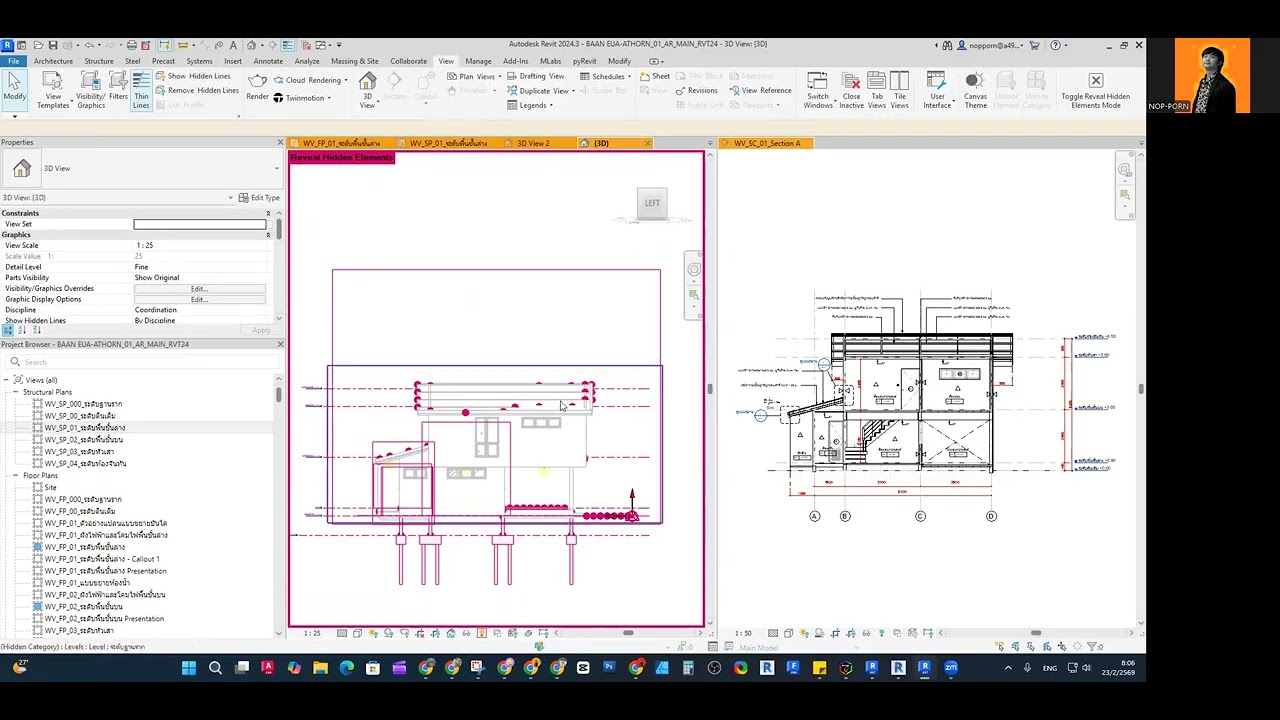Click Close Inactive views

point(851,90)
